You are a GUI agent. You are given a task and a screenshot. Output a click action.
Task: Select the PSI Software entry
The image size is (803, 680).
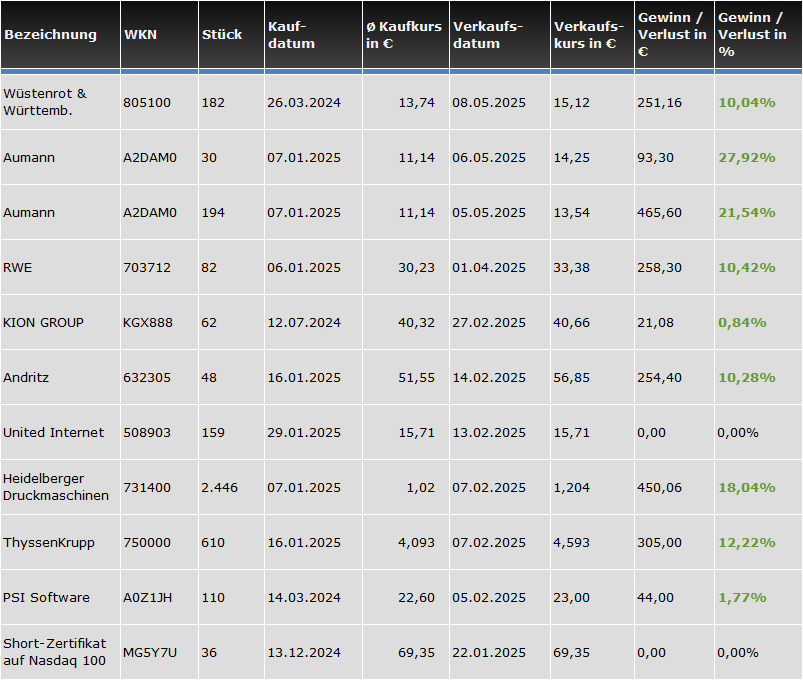[x=46, y=598]
